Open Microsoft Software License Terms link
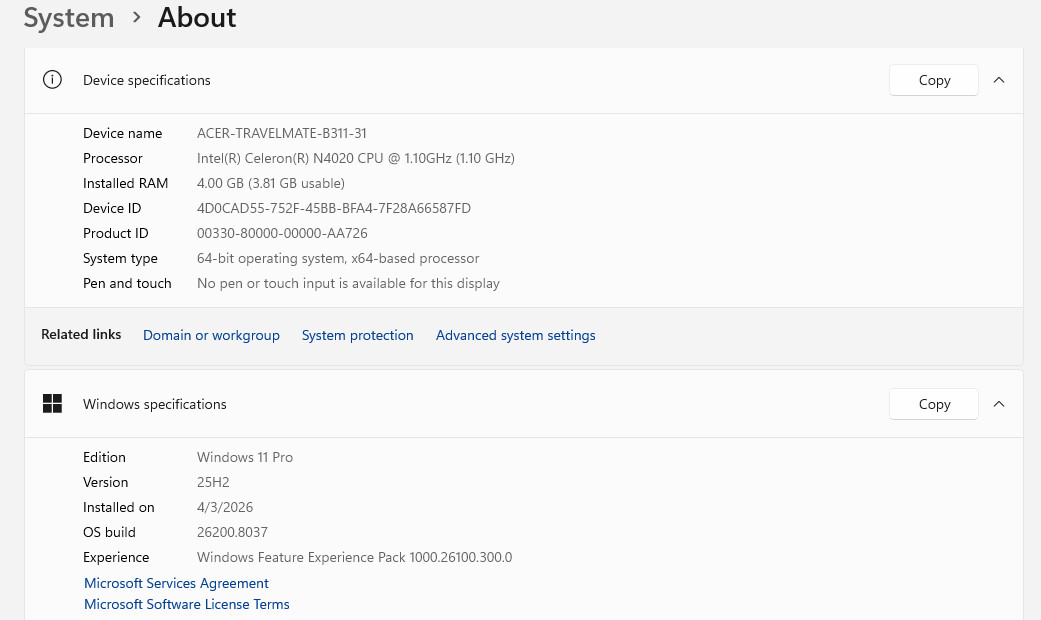Image resolution: width=1041 pixels, height=620 pixels. (187, 604)
